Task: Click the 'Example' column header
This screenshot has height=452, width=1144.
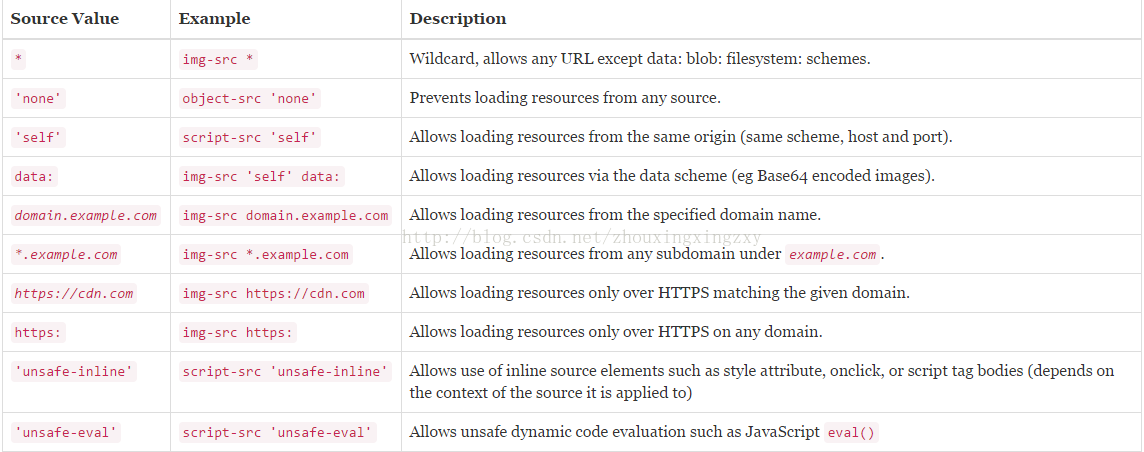Action: coord(214,19)
